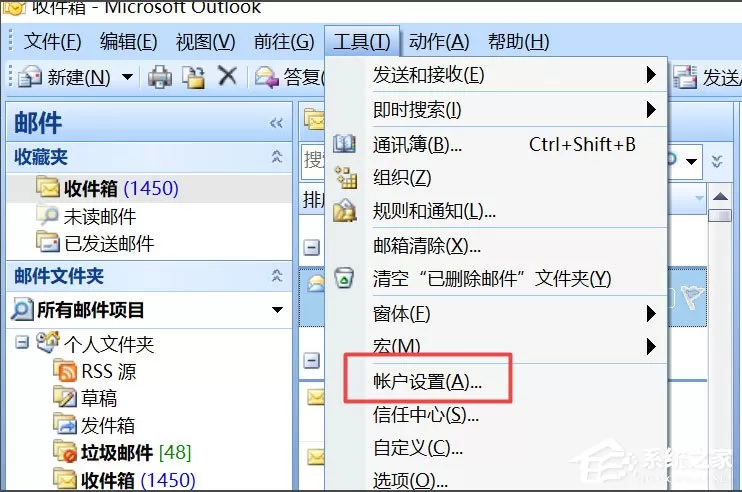Collapse the 邮件 navigation pane
742x492 pixels.
tap(276, 123)
